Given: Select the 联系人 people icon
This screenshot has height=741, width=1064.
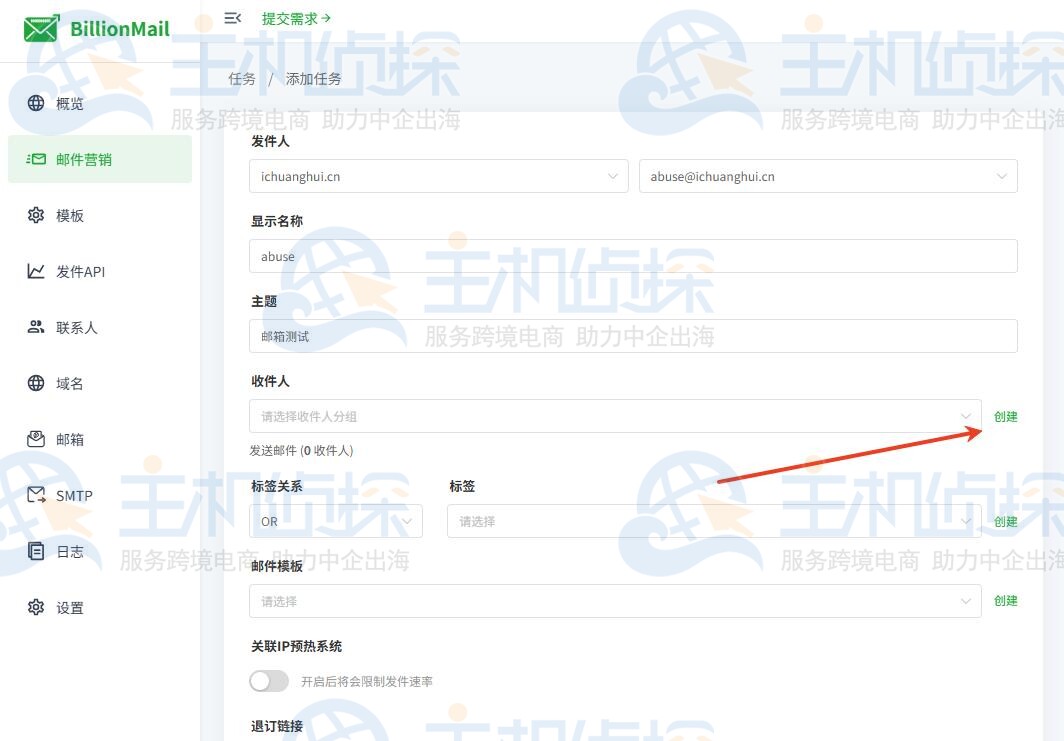Looking at the screenshot, I should (x=36, y=327).
